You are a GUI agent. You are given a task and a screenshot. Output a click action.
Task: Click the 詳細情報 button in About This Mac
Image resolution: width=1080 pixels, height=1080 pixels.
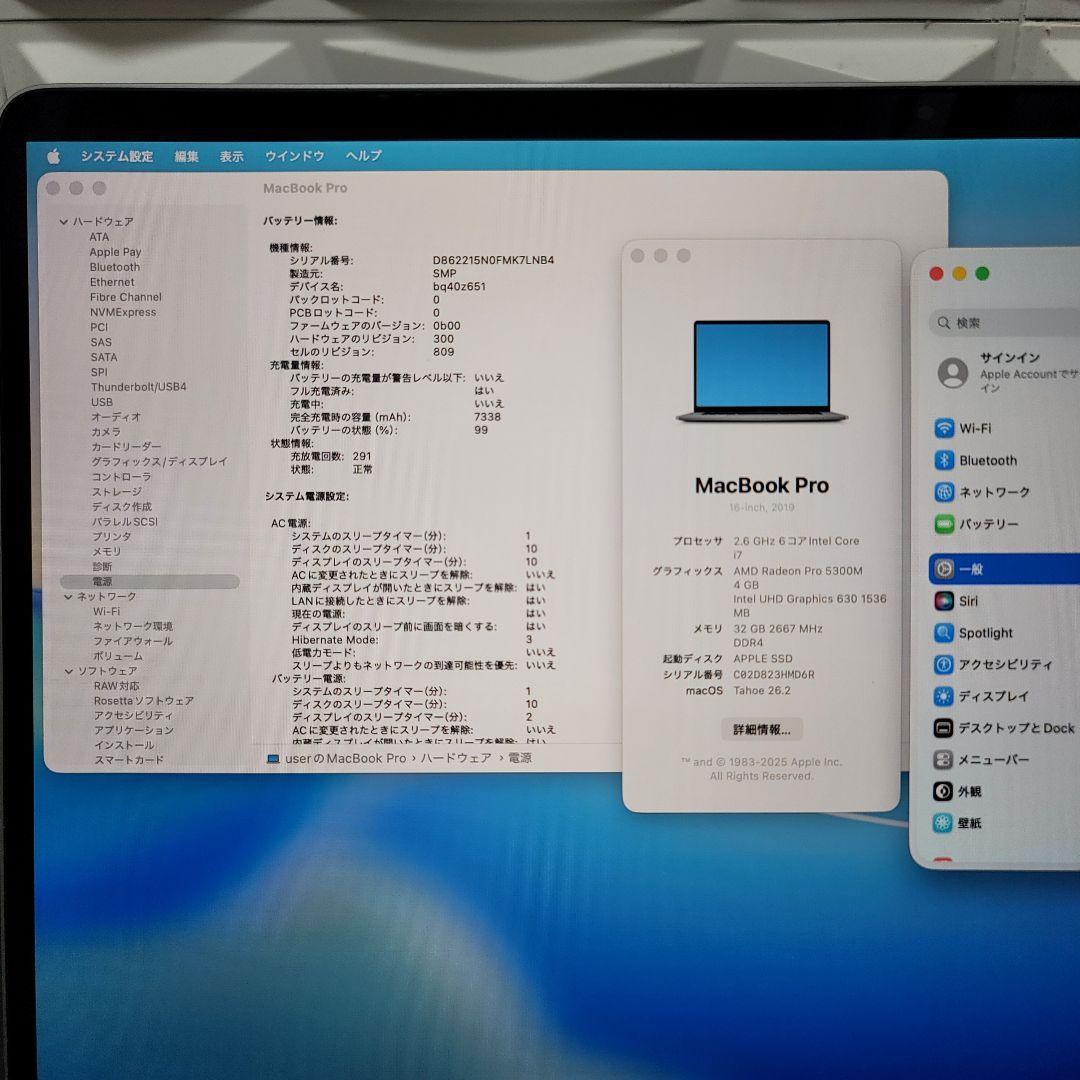(761, 728)
